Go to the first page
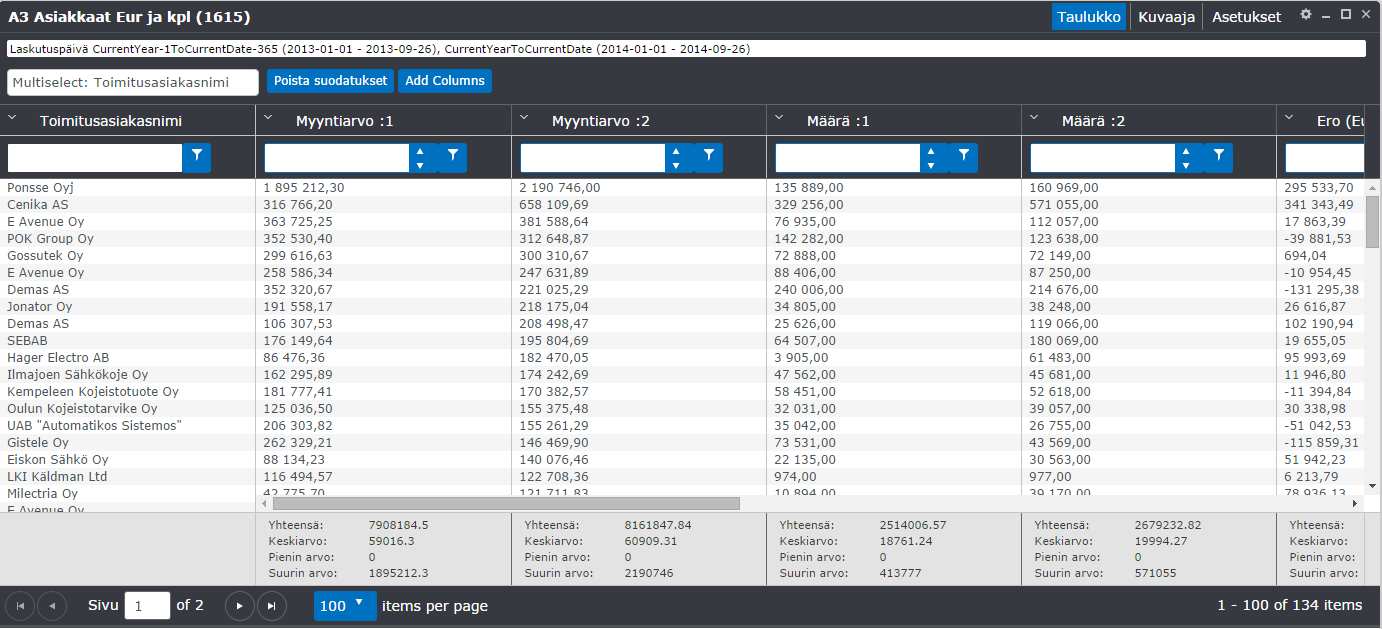The height and width of the screenshot is (629, 1382). pyautogui.click(x=20, y=606)
